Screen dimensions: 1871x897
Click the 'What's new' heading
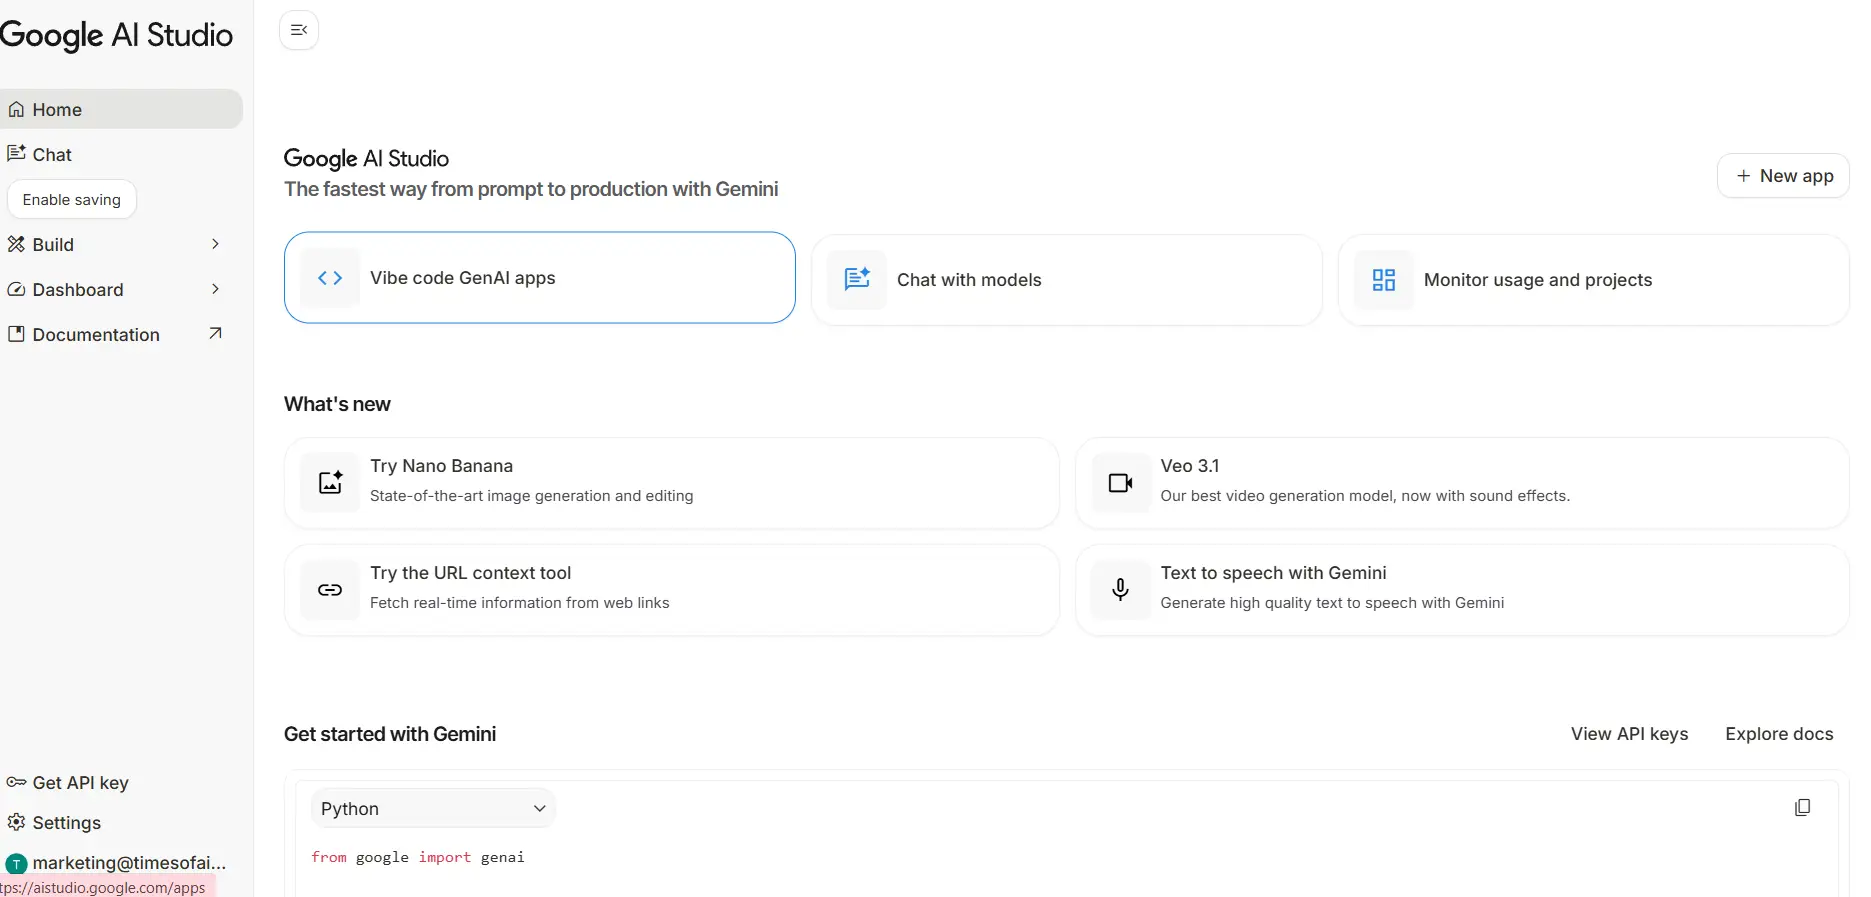(337, 404)
